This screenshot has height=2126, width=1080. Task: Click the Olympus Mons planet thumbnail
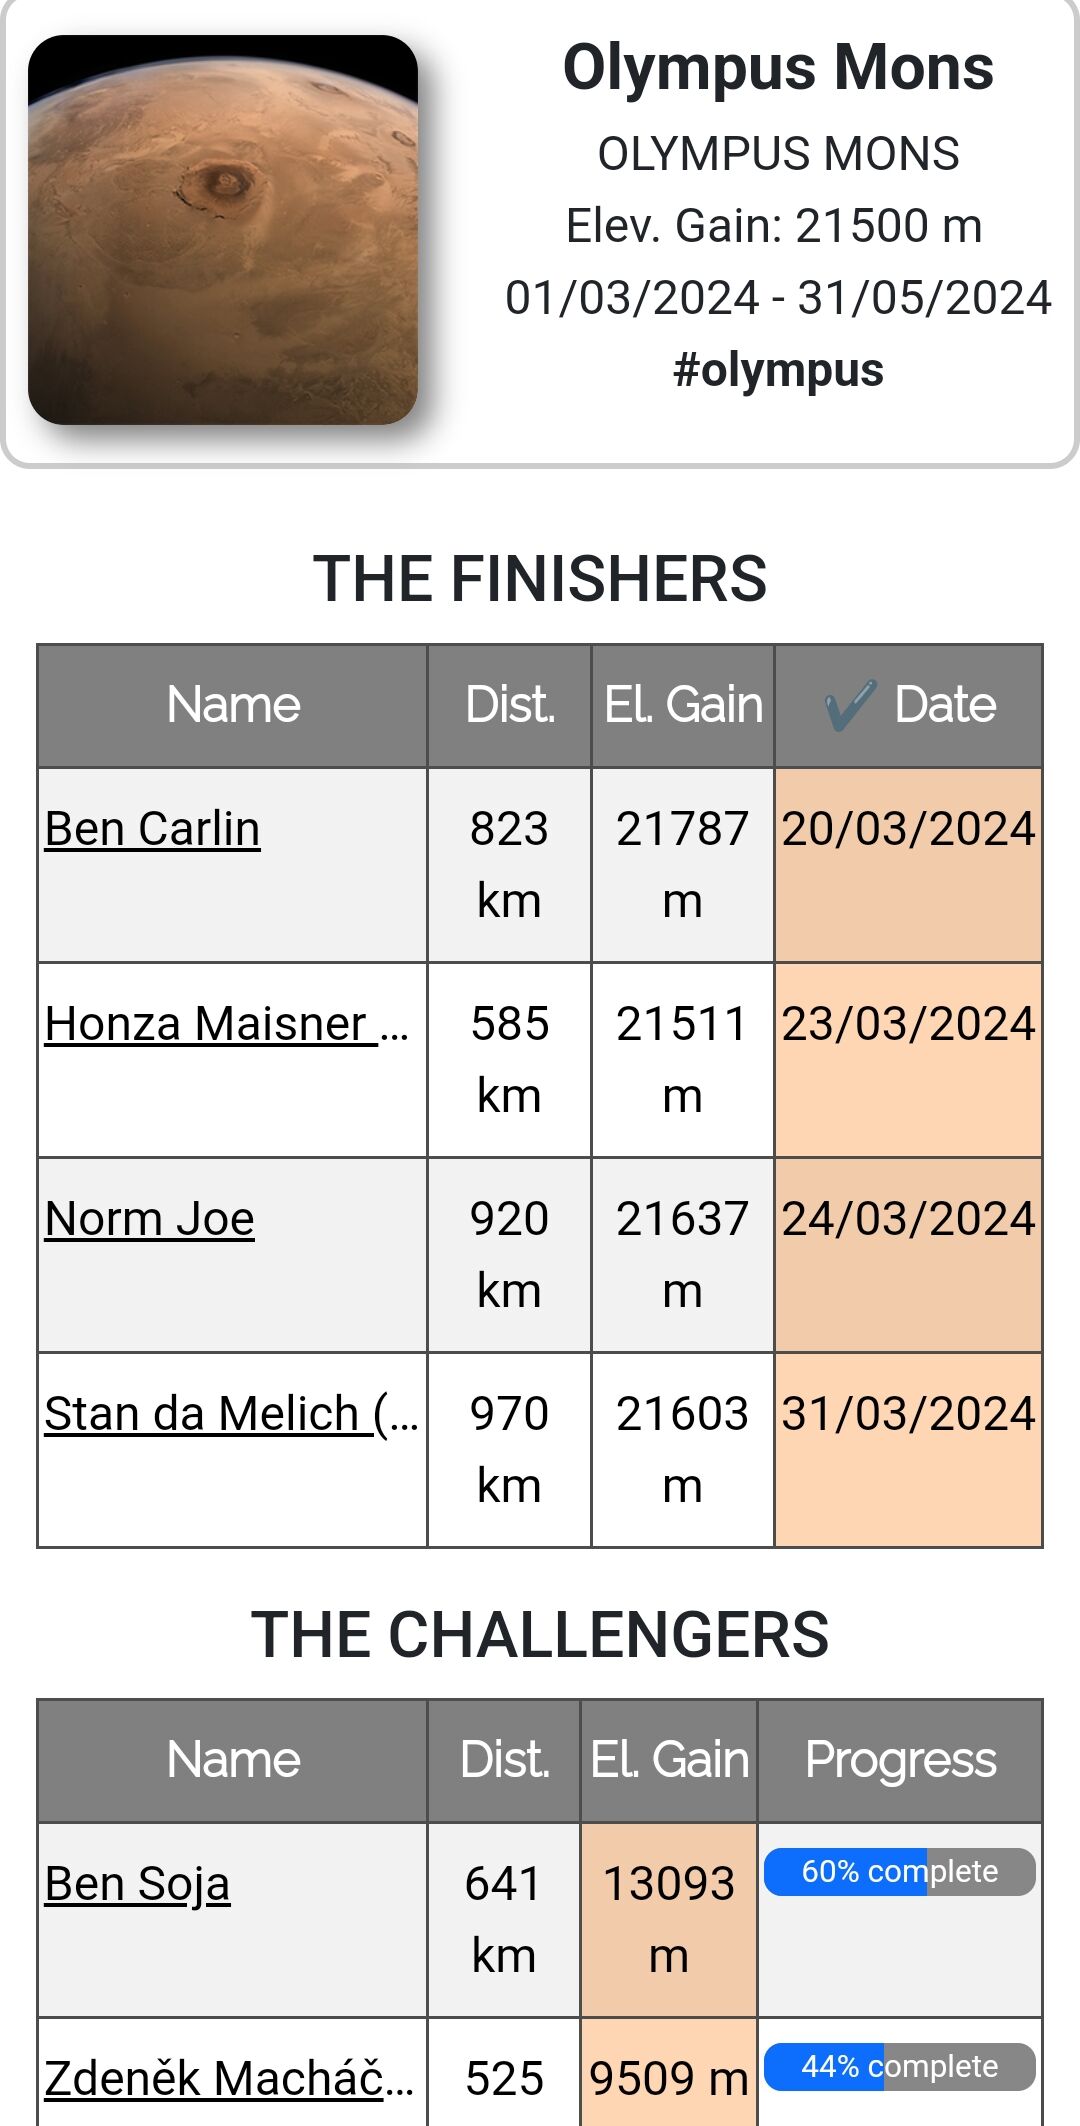[223, 230]
